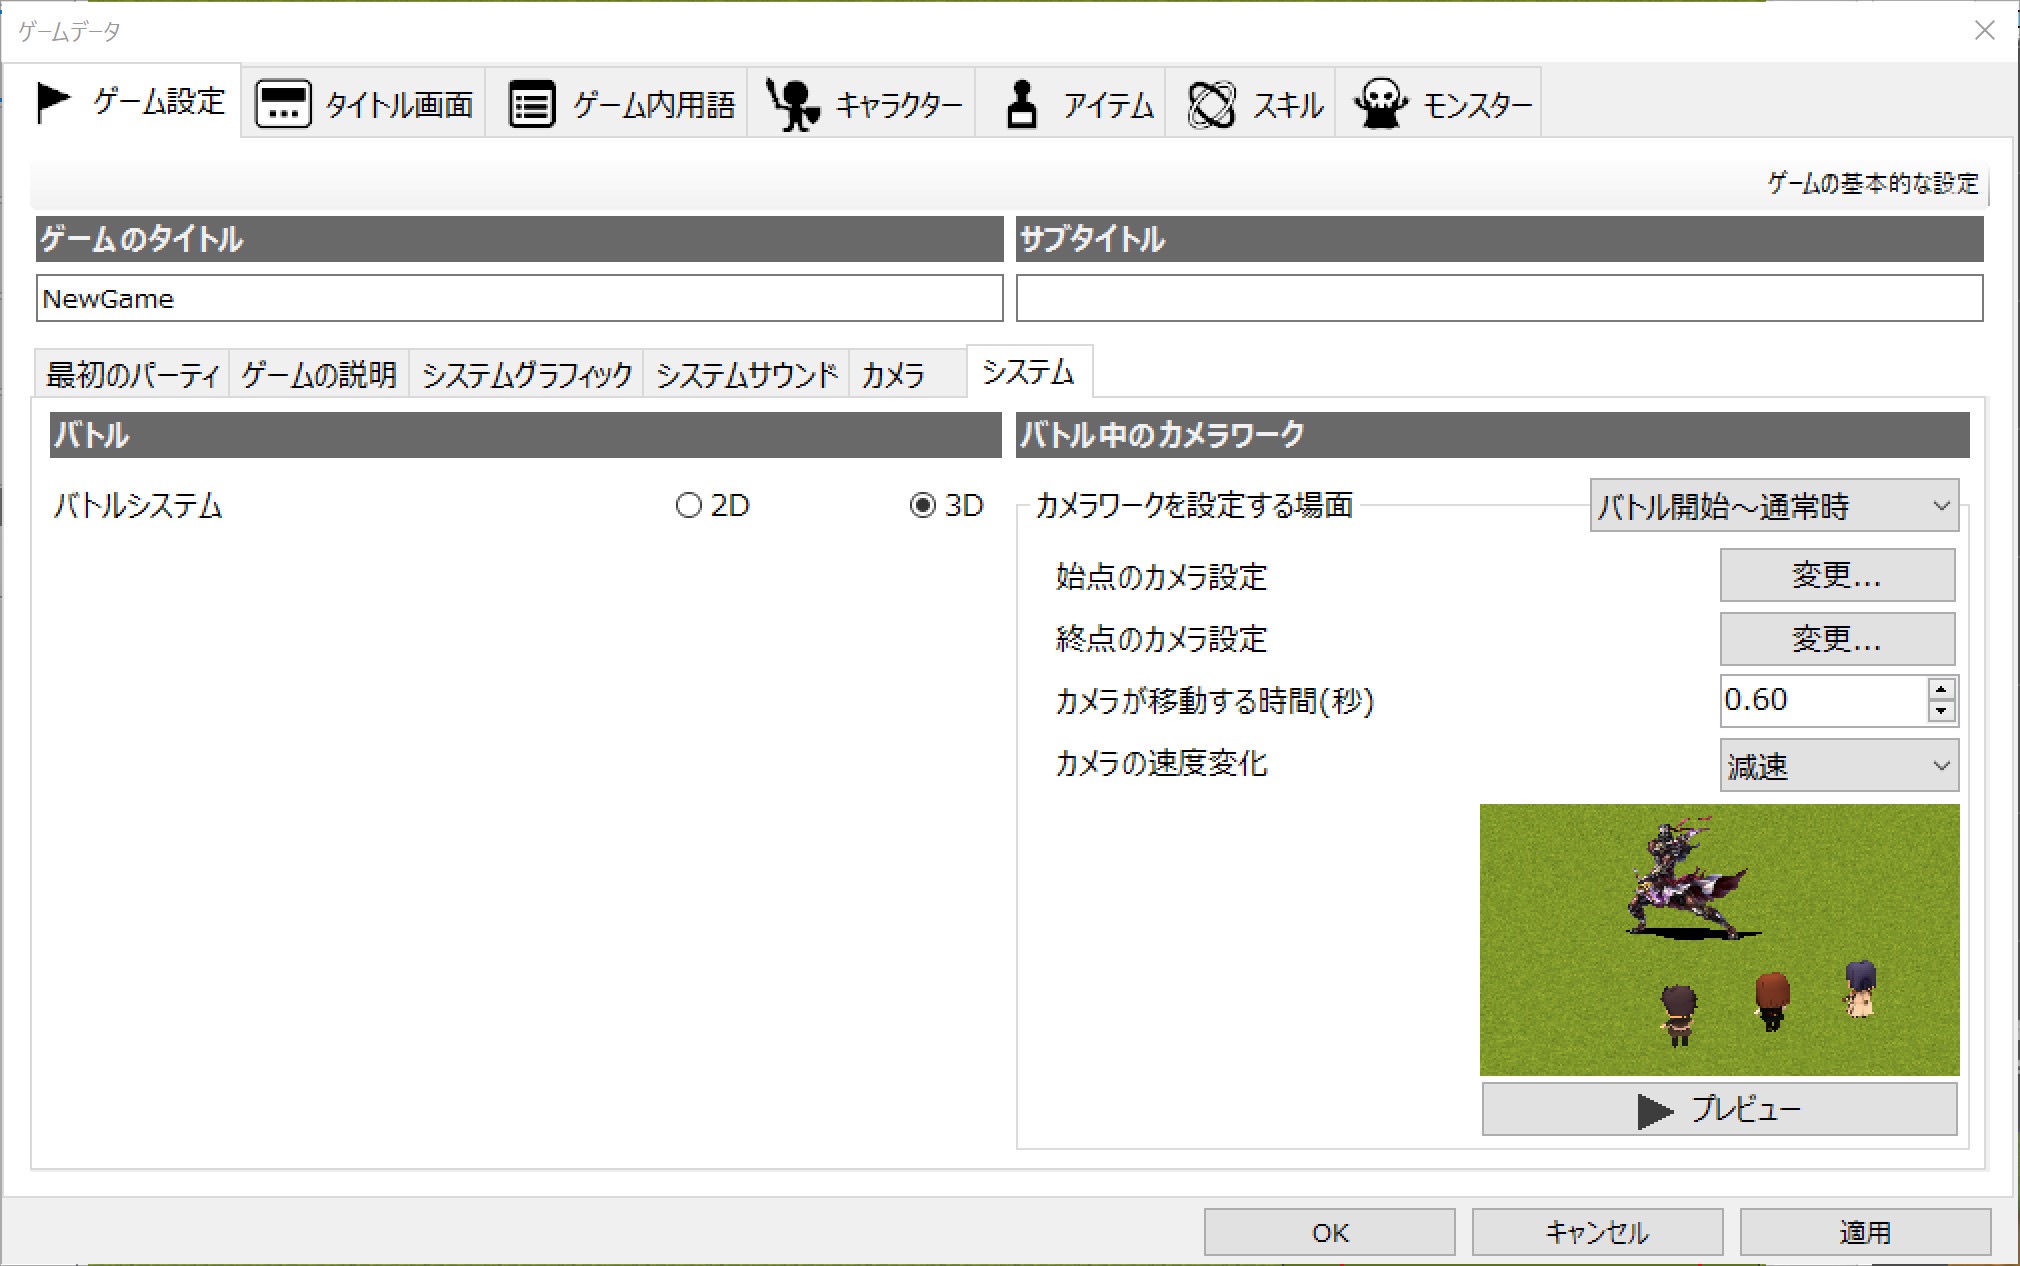
Task: Click the タイトル画面 window icon
Action: 283,104
